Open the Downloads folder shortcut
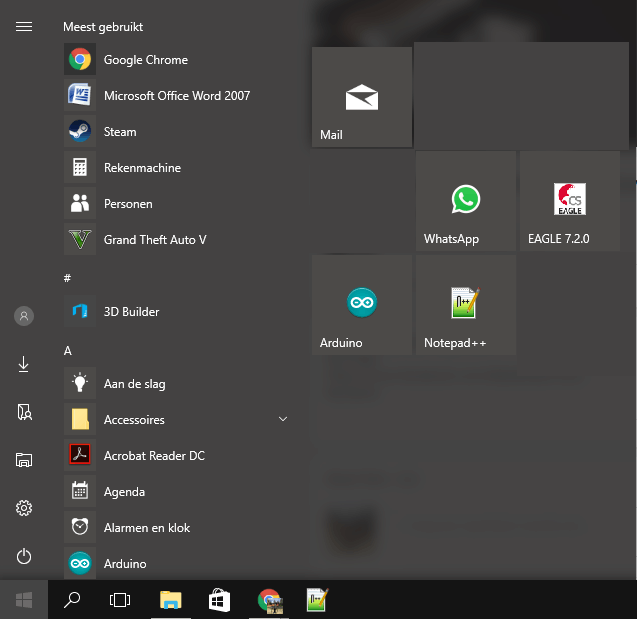This screenshot has height=619, width=637. point(24,364)
